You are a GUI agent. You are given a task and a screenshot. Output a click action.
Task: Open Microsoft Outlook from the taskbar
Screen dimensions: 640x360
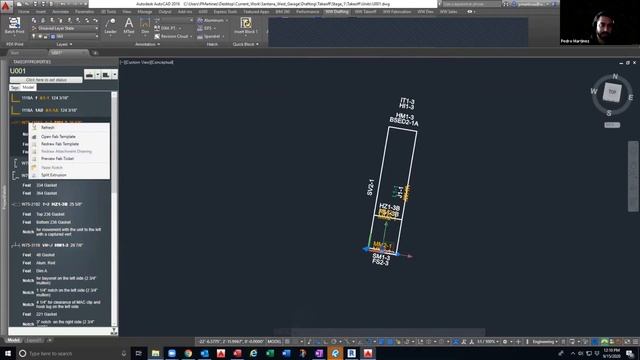click(204, 353)
